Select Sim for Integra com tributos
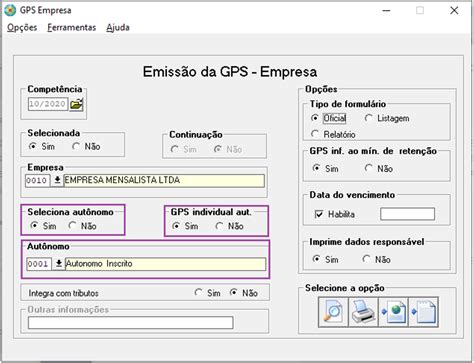The image size is (474, 363). click(x=207, y=293)
